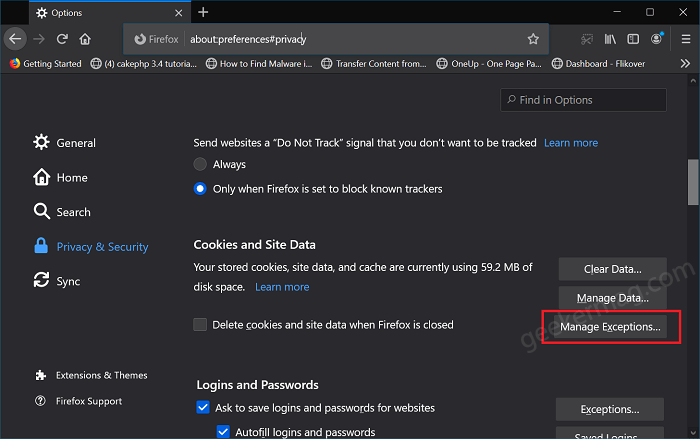Click the vertical page scrollbar thumb
700x439 pixels.
coord(693,182)
